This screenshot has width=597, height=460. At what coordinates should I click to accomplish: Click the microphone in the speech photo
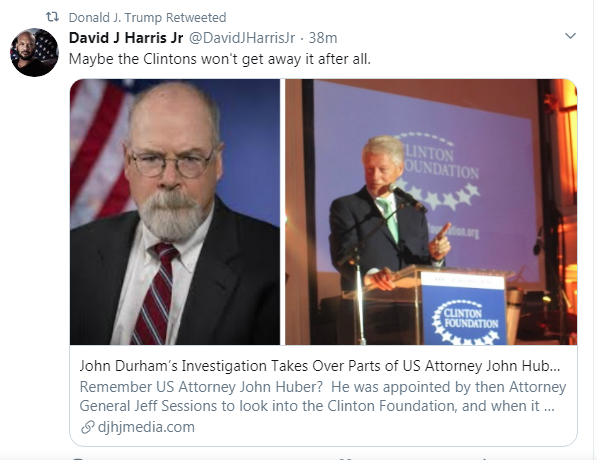click(407, 198)
